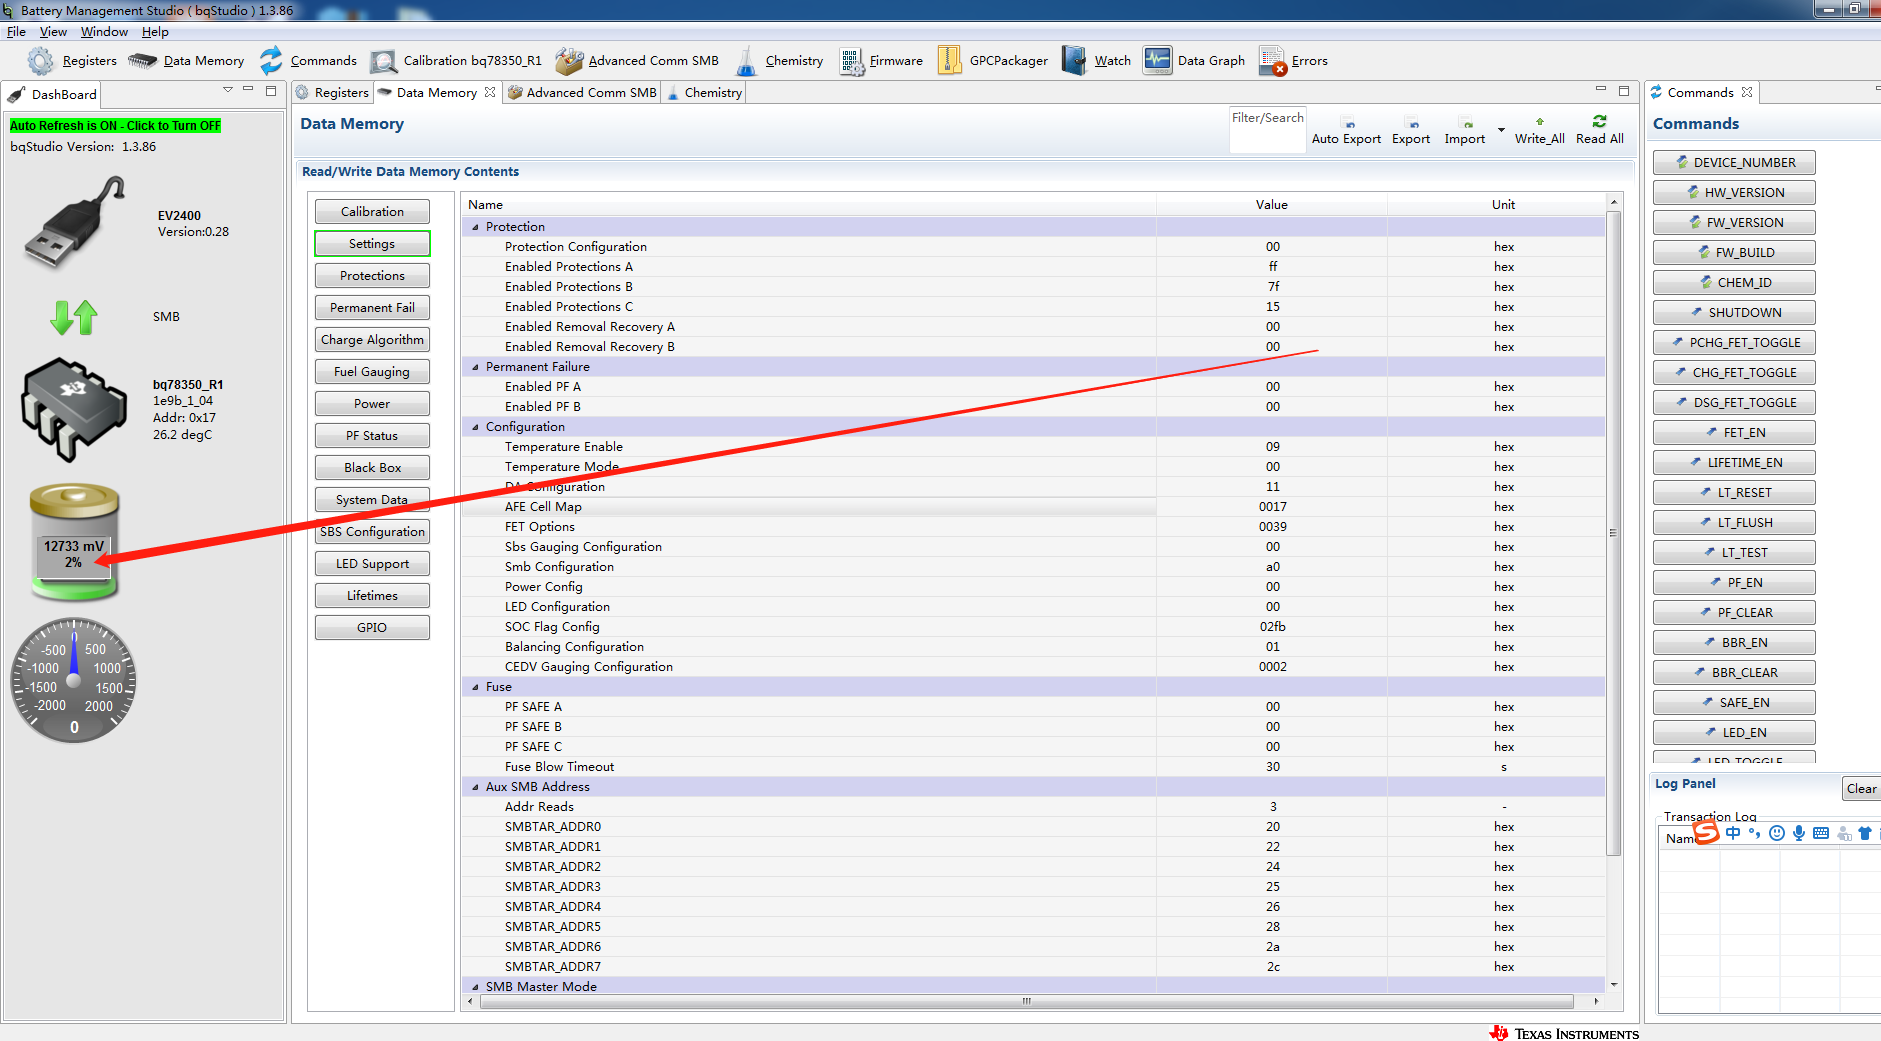Send the PF_CLEAR command

tap(1734, 613)
